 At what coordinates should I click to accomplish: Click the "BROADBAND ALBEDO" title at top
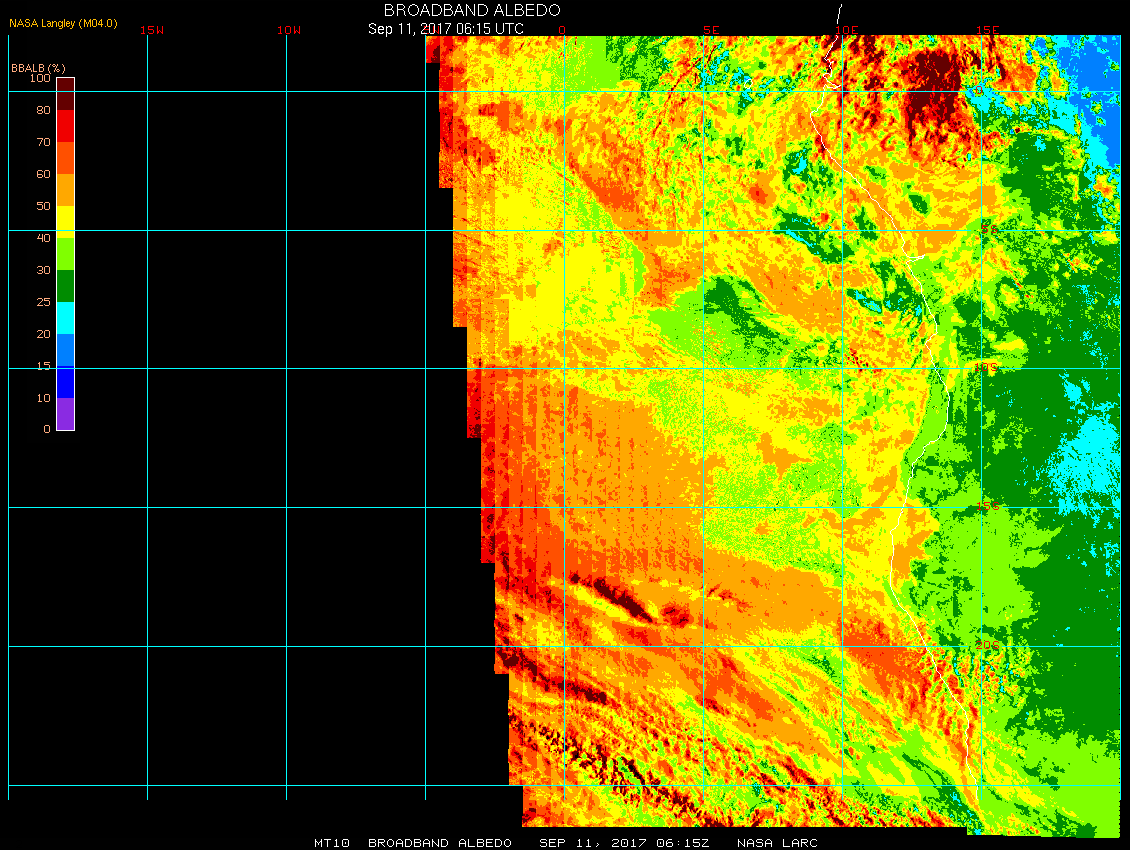[472, 10]
